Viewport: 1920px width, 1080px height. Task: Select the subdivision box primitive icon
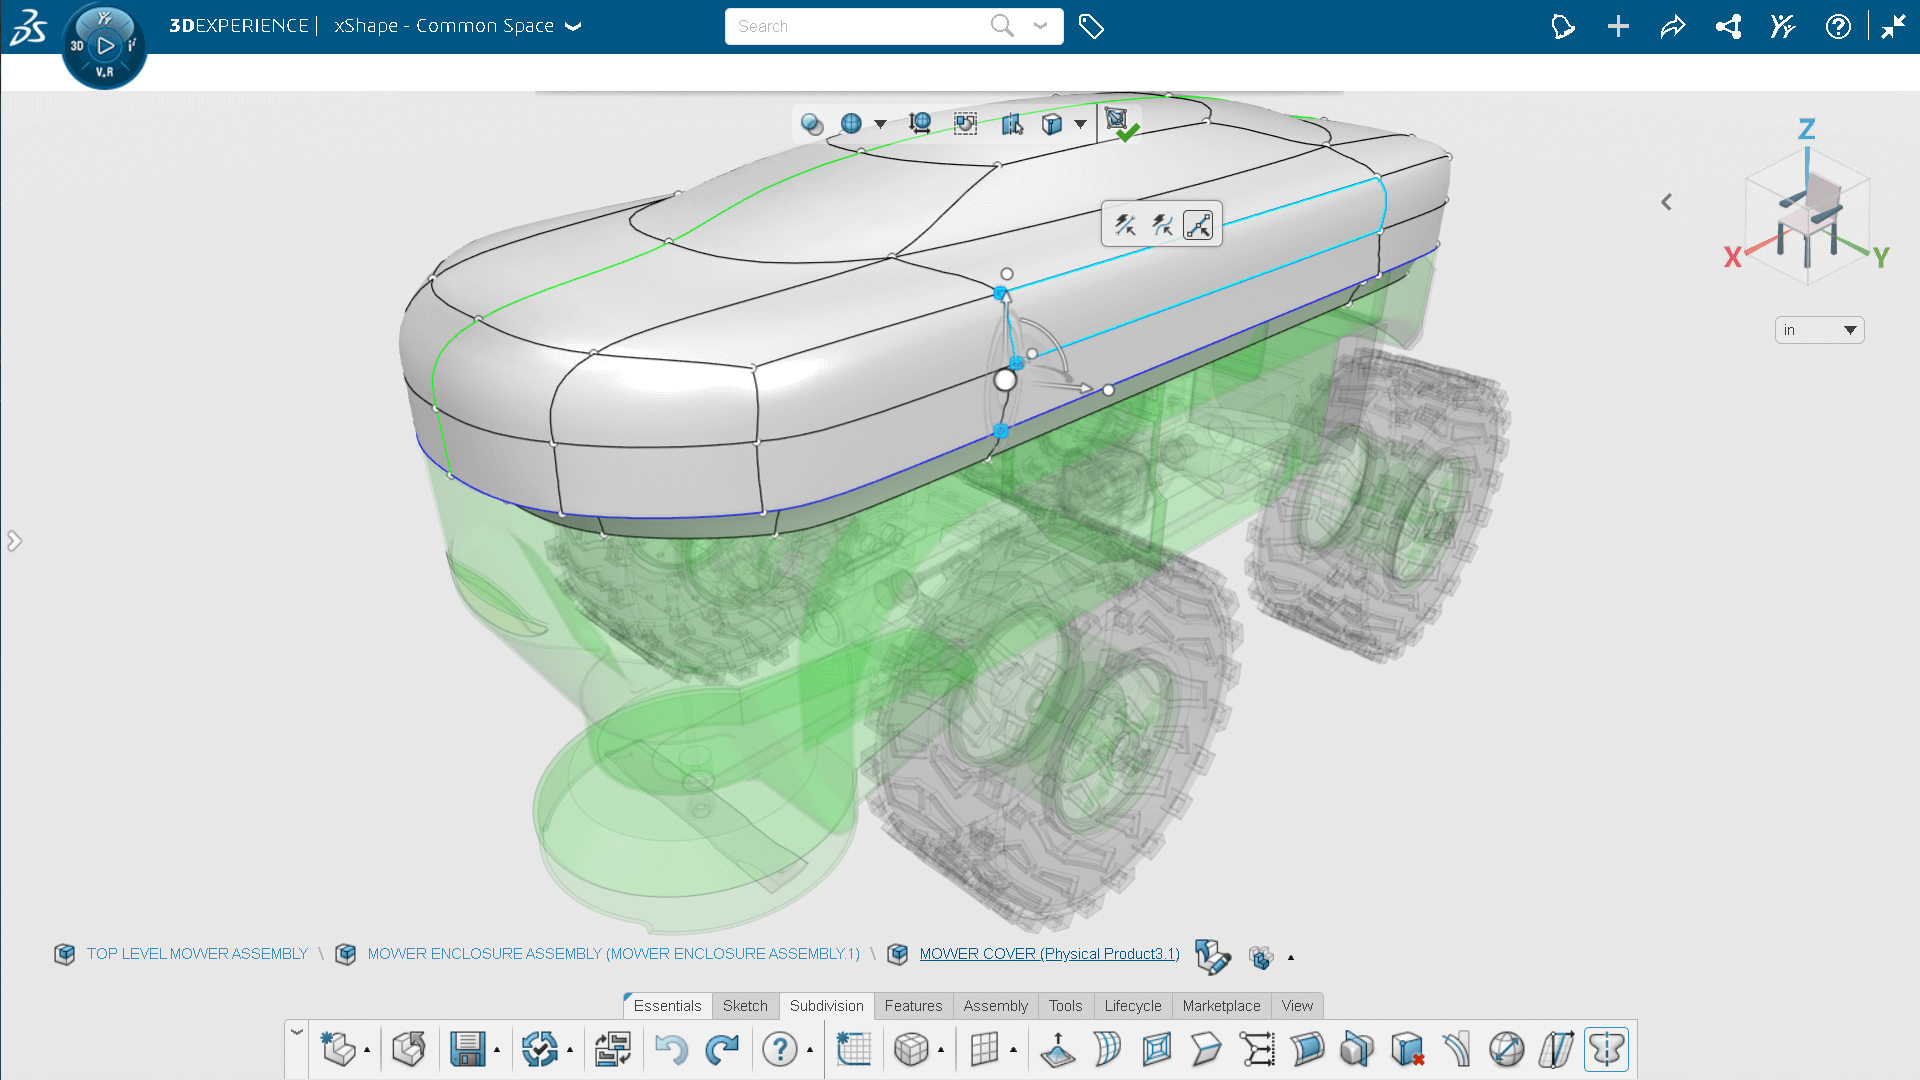911,1049
